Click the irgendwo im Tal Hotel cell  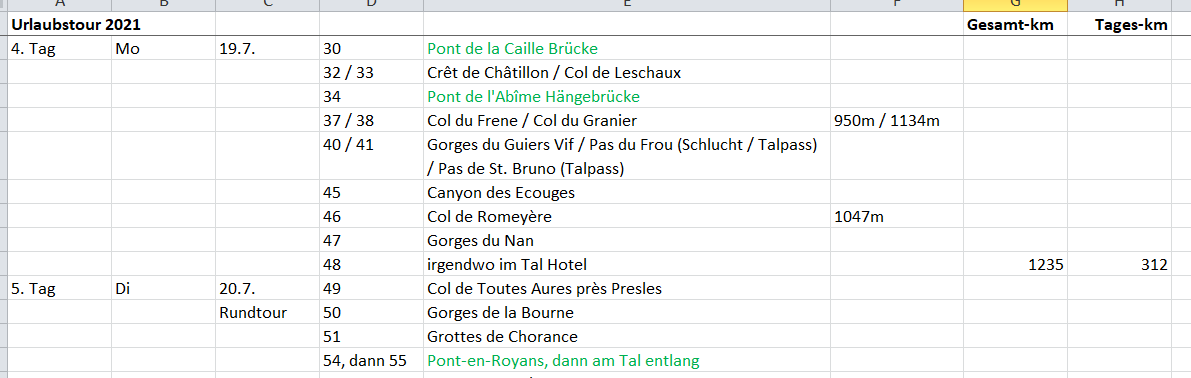627,265
